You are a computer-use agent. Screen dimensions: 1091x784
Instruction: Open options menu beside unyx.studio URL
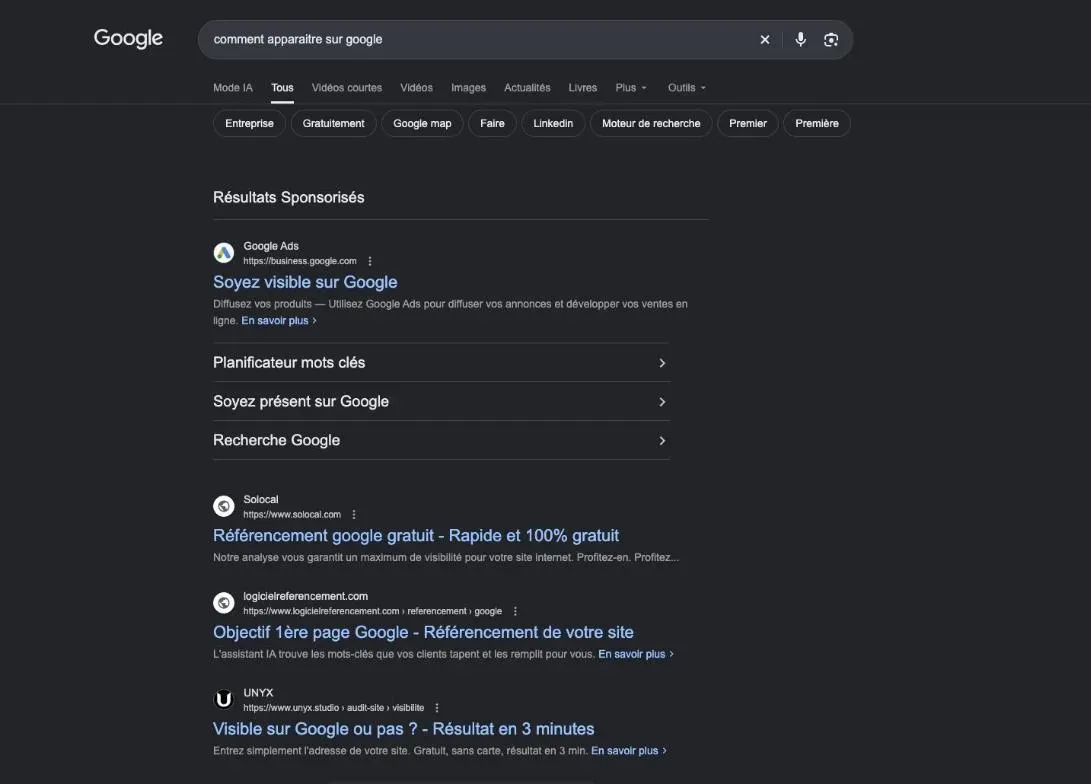coord(437,707)
